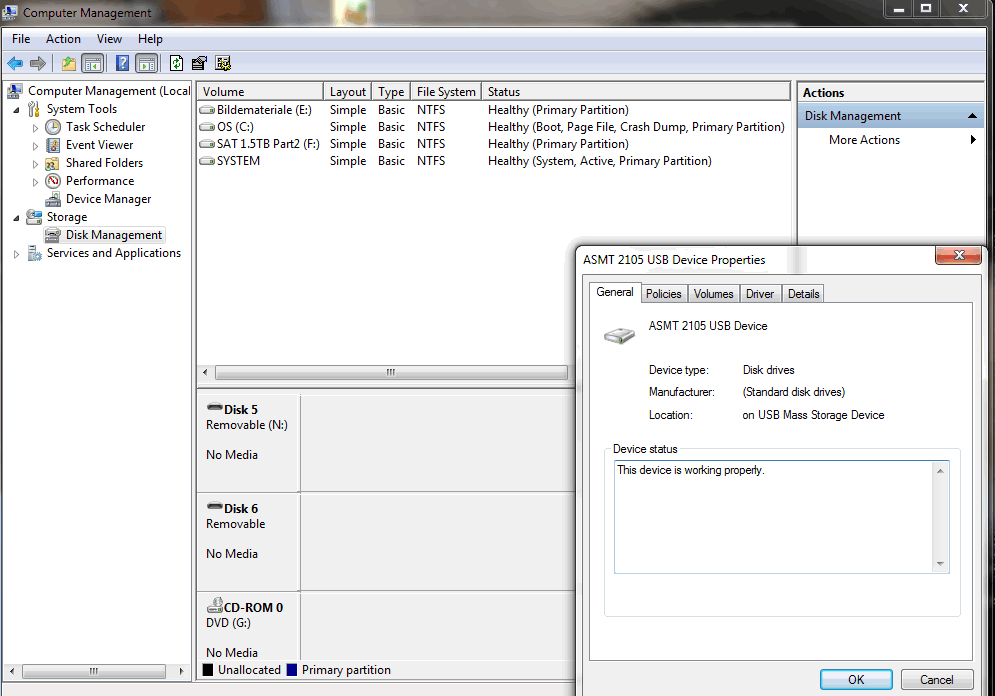Click the blue Help question mark icon
This screenshot has width=995, height=696.
pos(122,63)
